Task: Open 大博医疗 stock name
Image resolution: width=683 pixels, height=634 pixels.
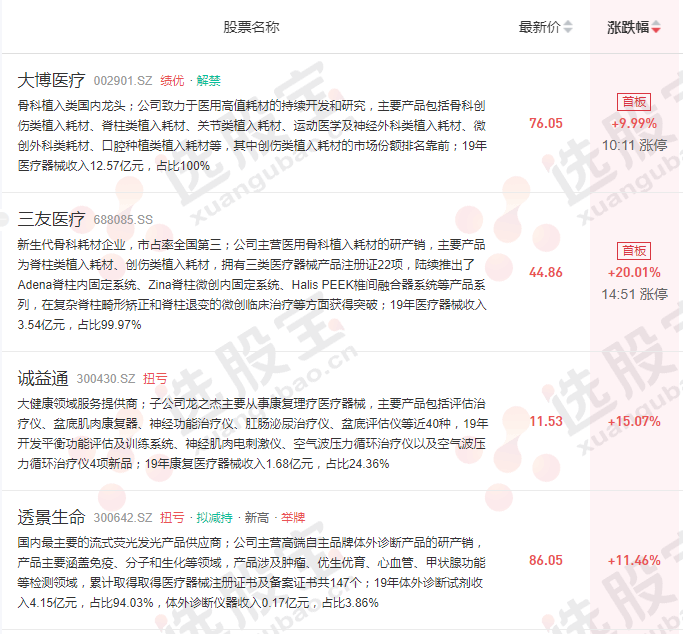Action: pos(51,81)
